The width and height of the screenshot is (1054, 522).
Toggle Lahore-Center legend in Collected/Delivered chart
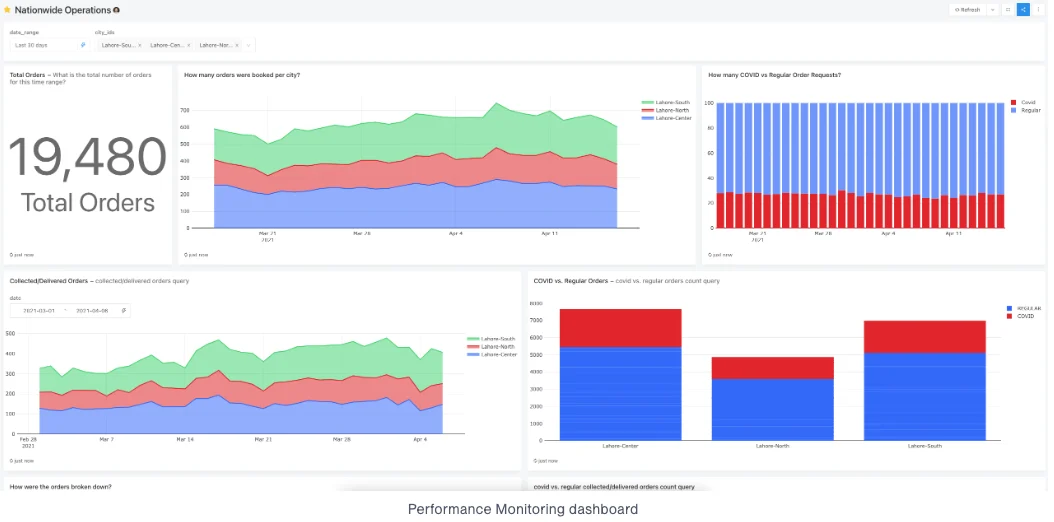coord(491,354)
